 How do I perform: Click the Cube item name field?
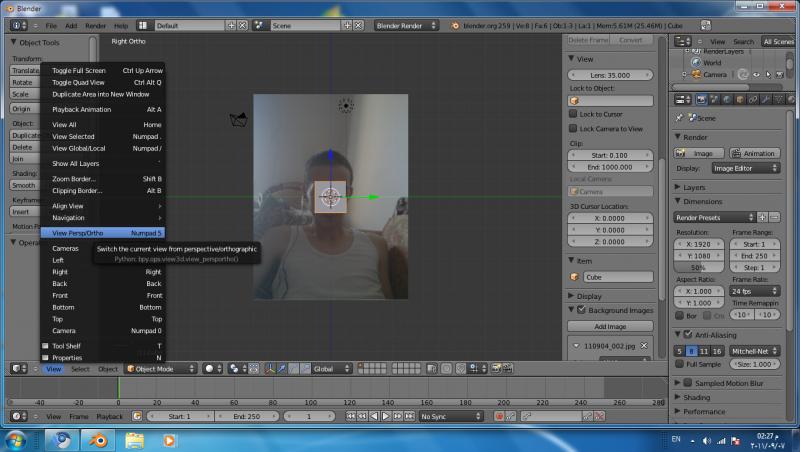coord(617,277)
